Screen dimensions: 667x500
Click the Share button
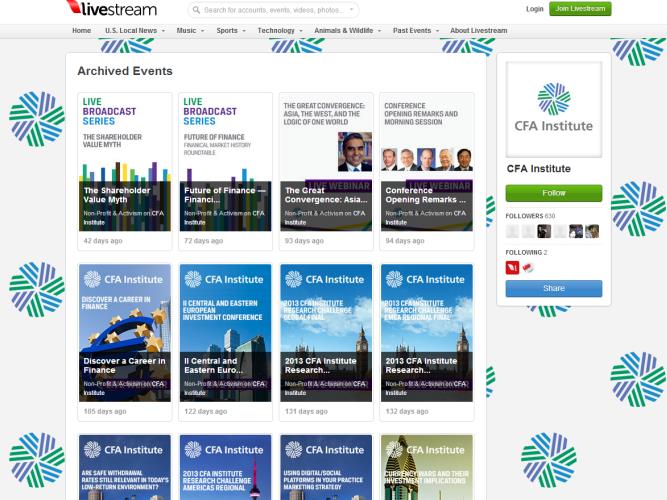pos(553,289)
